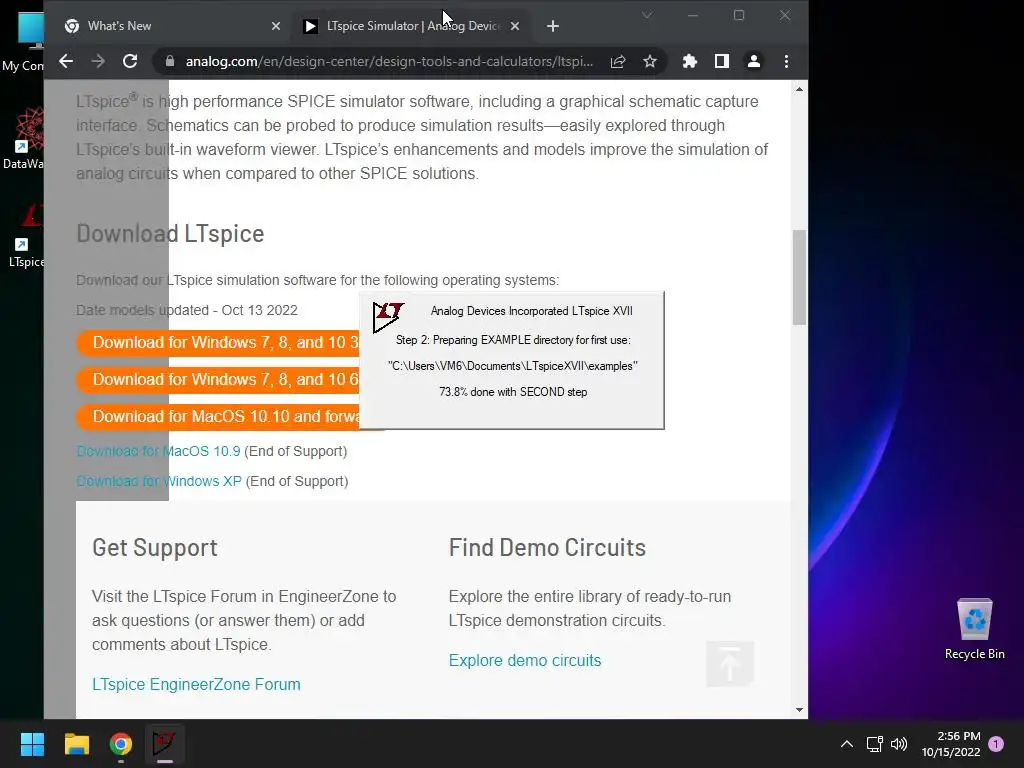This screenshot has height=768, width=1024.
Task: Open the Download for Windows XP link
Action: coord(159,481)
